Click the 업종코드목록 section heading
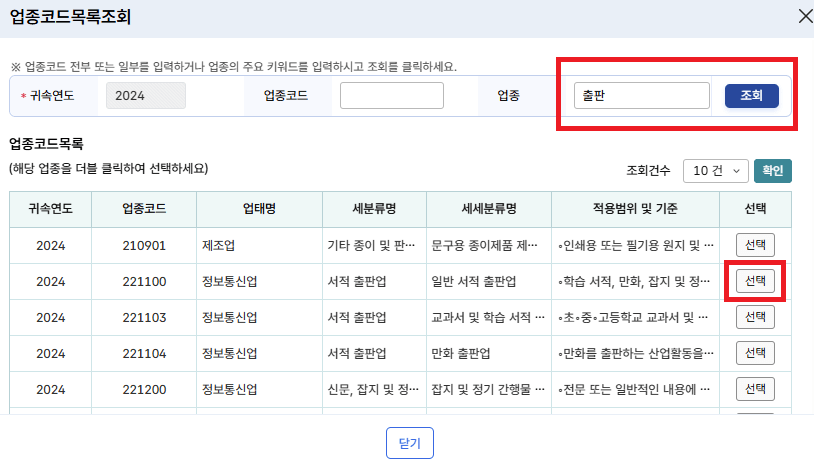 click(46, 144)
